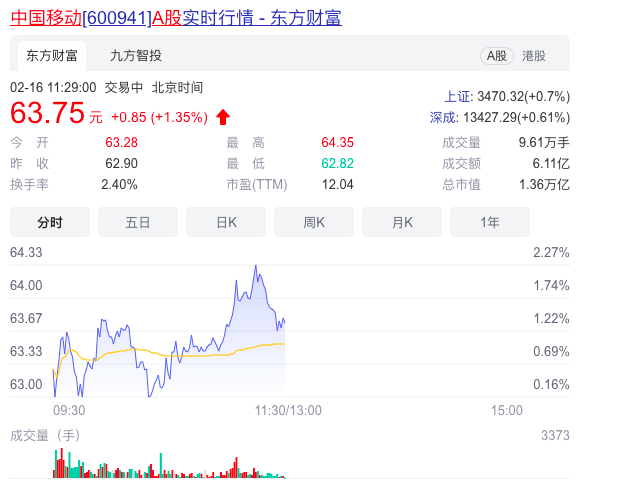Viewport: 634px width, 485px height.
Task: Click the 0.16% percentage axis label
Action: [551, 384]
